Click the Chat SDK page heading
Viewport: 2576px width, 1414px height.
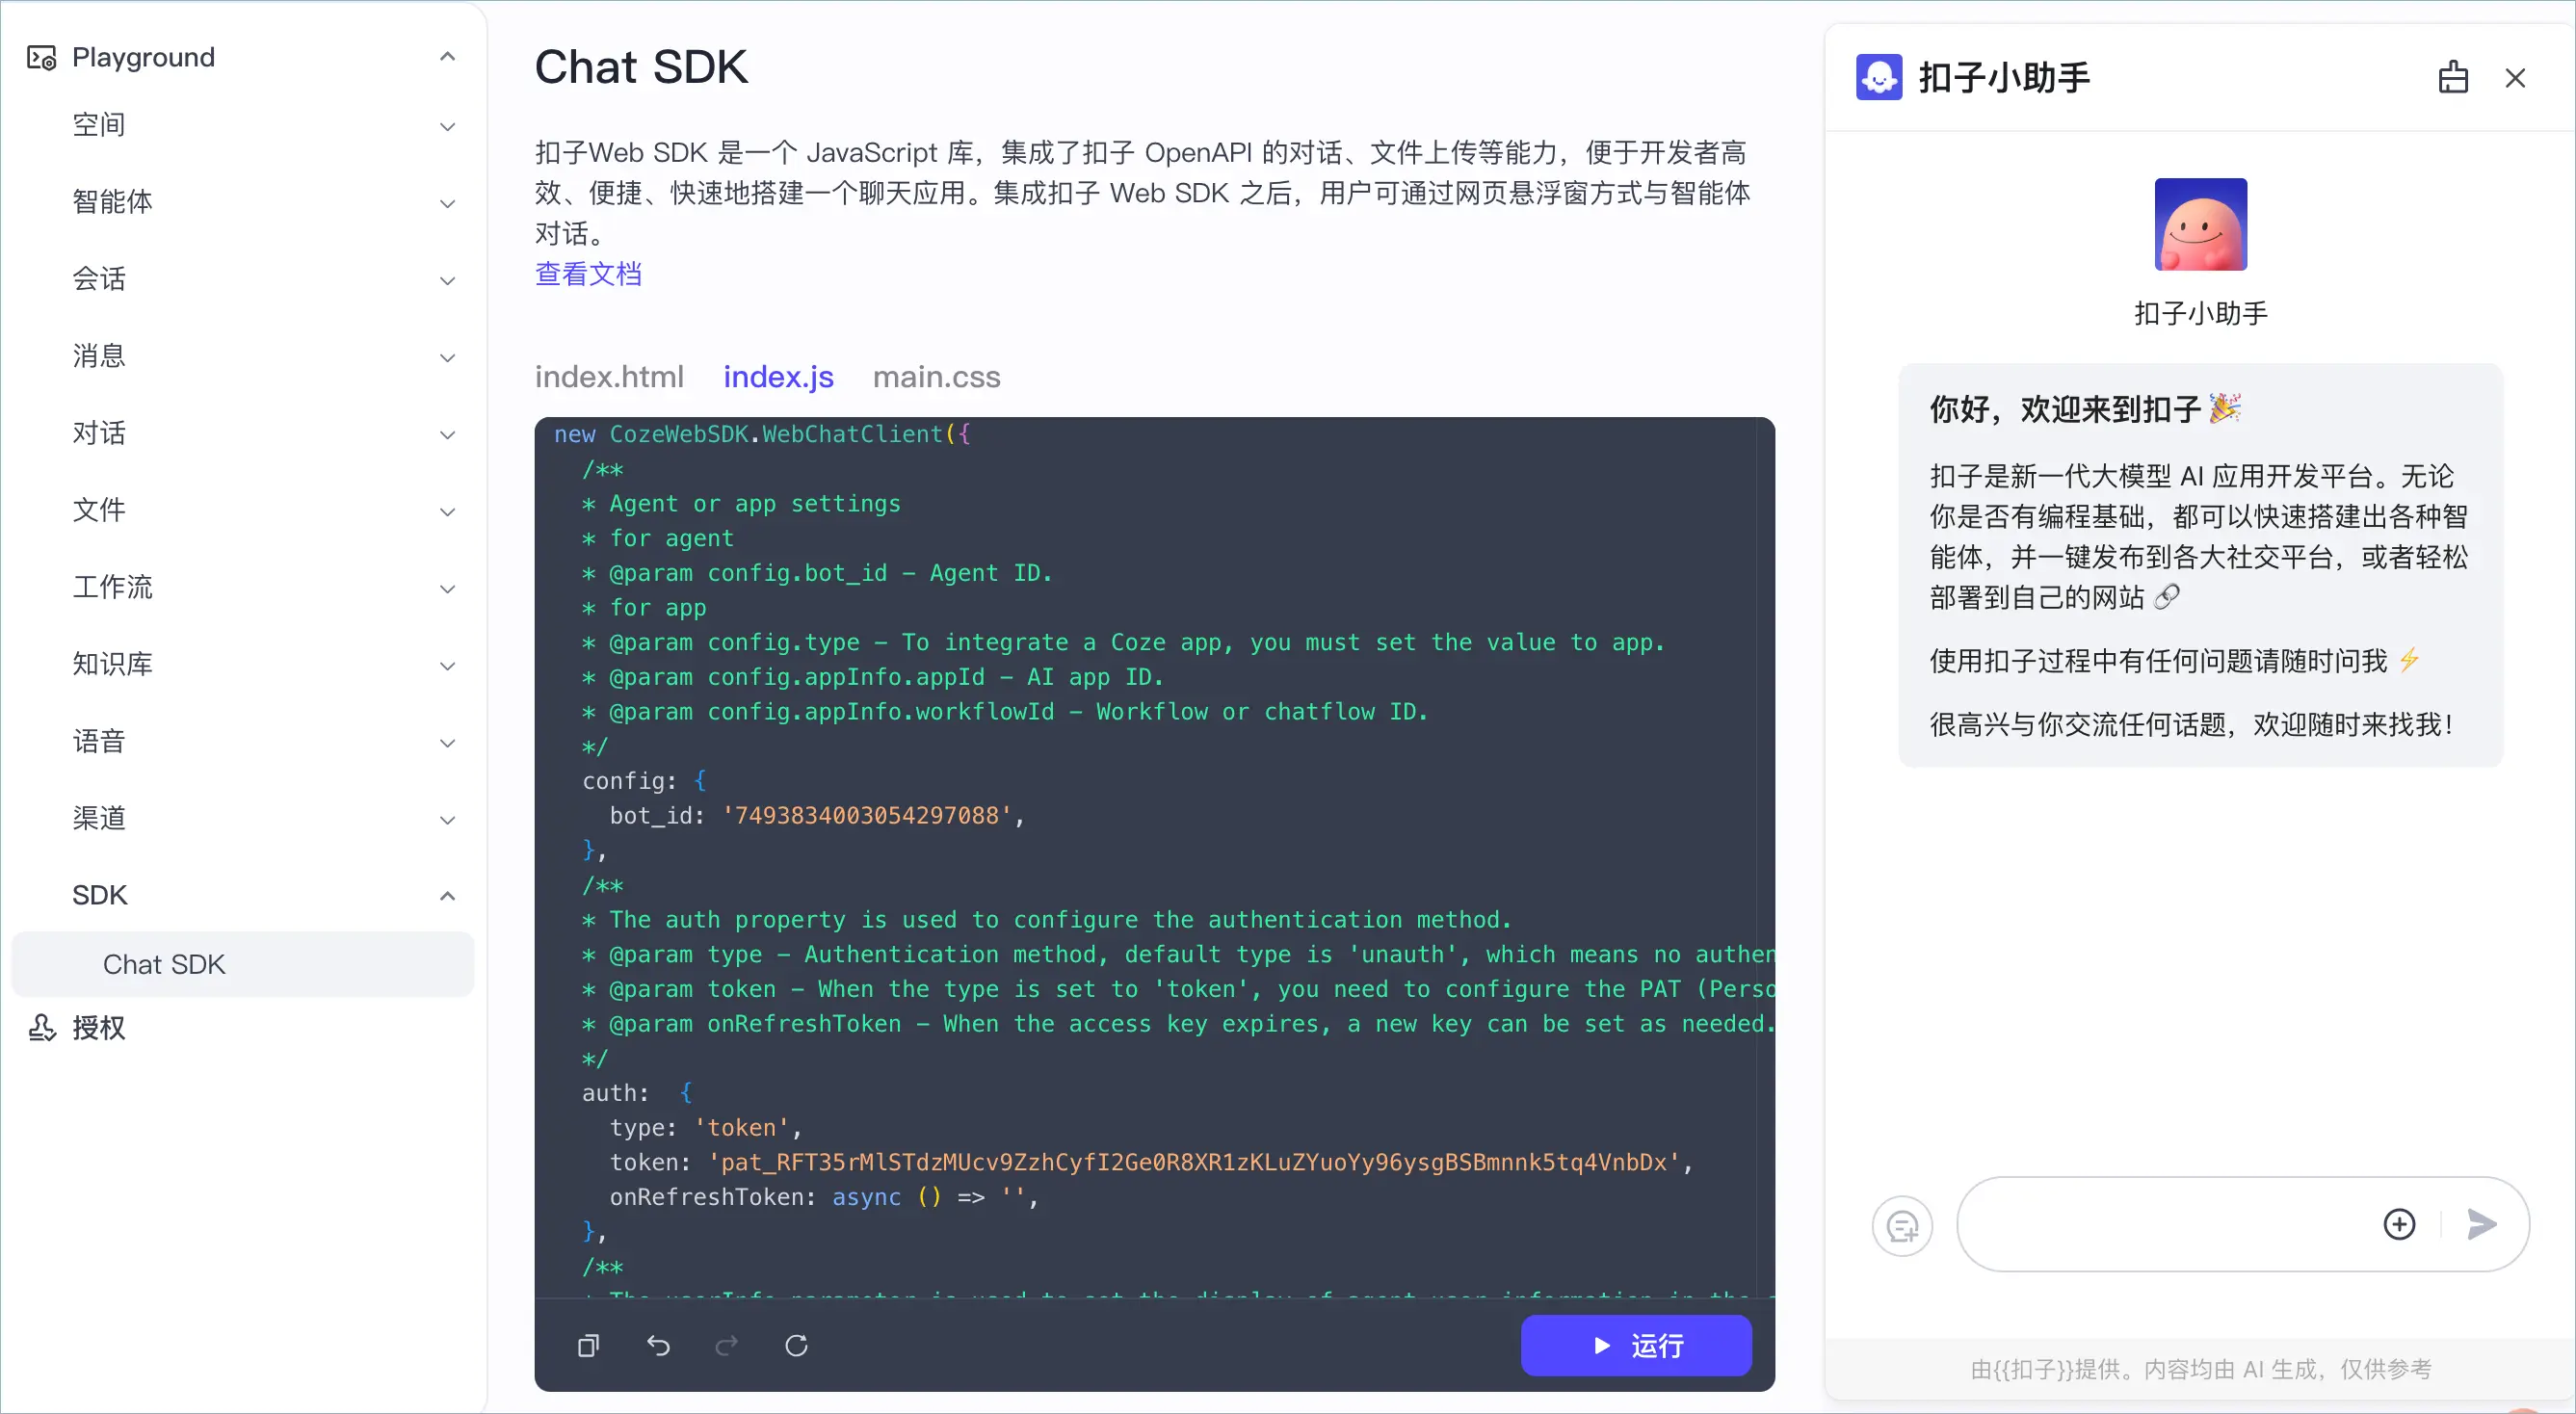(641, 67)
